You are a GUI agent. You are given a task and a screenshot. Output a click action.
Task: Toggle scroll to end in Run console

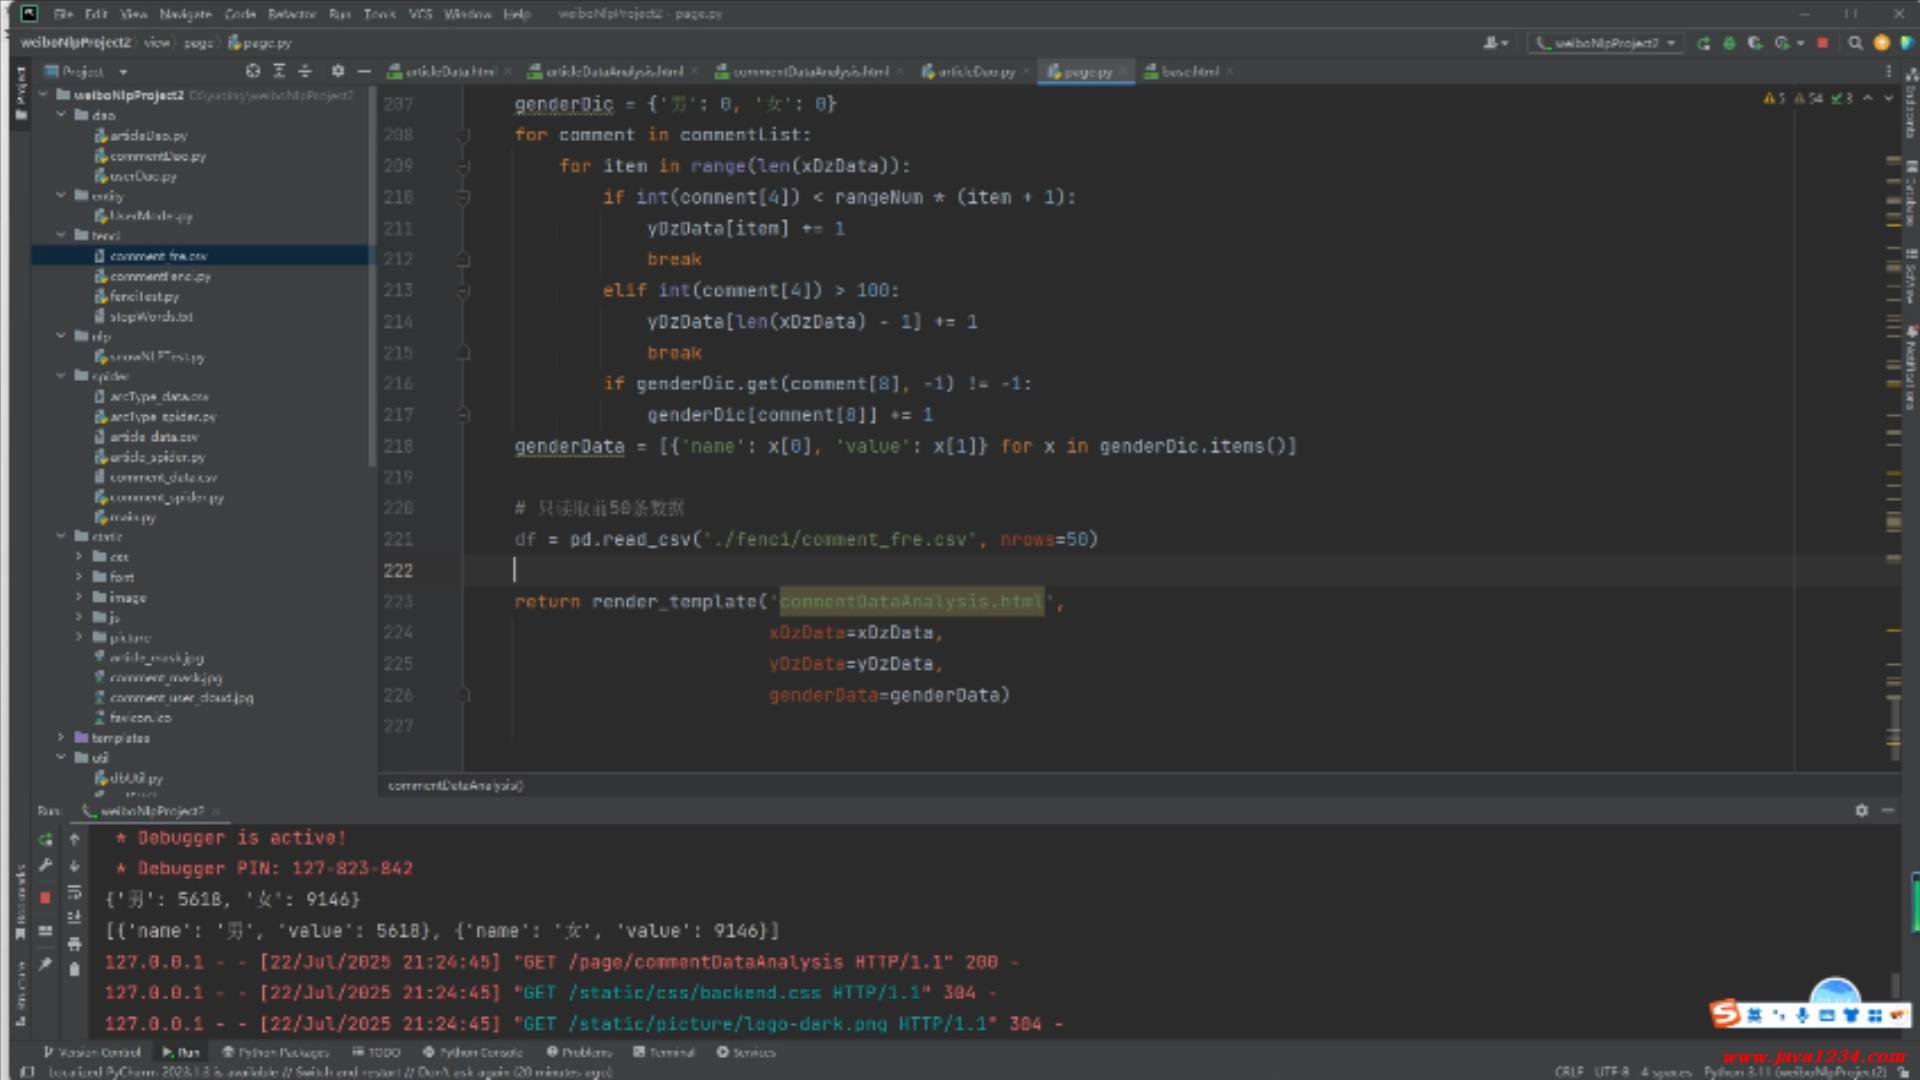(74, 917)
